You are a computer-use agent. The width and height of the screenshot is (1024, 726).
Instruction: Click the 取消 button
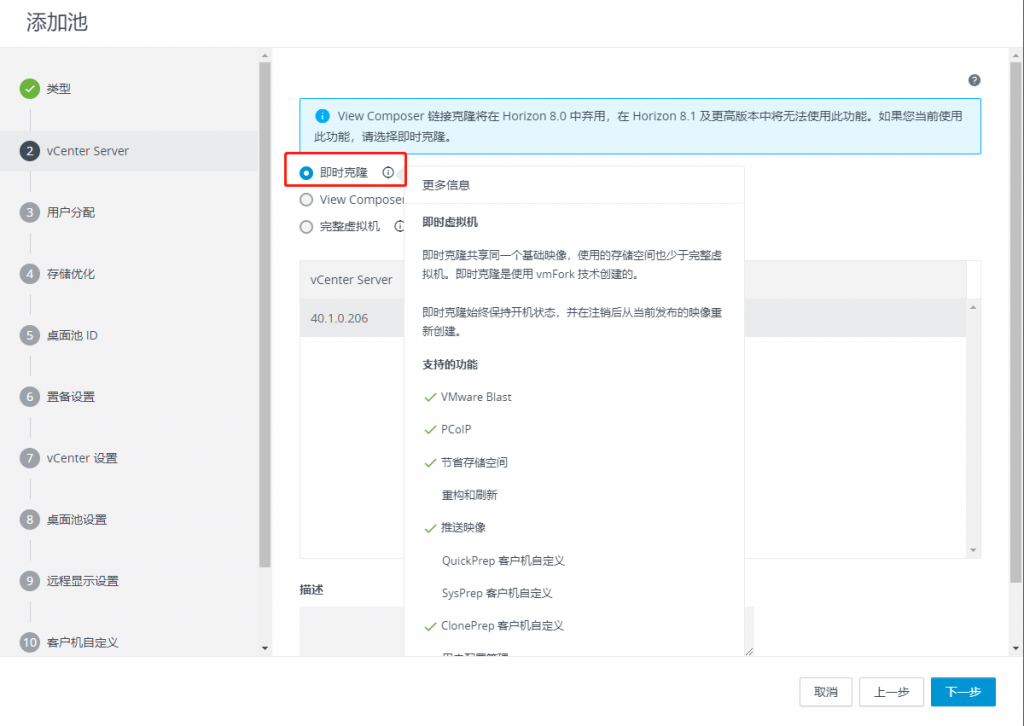(825, 692)
